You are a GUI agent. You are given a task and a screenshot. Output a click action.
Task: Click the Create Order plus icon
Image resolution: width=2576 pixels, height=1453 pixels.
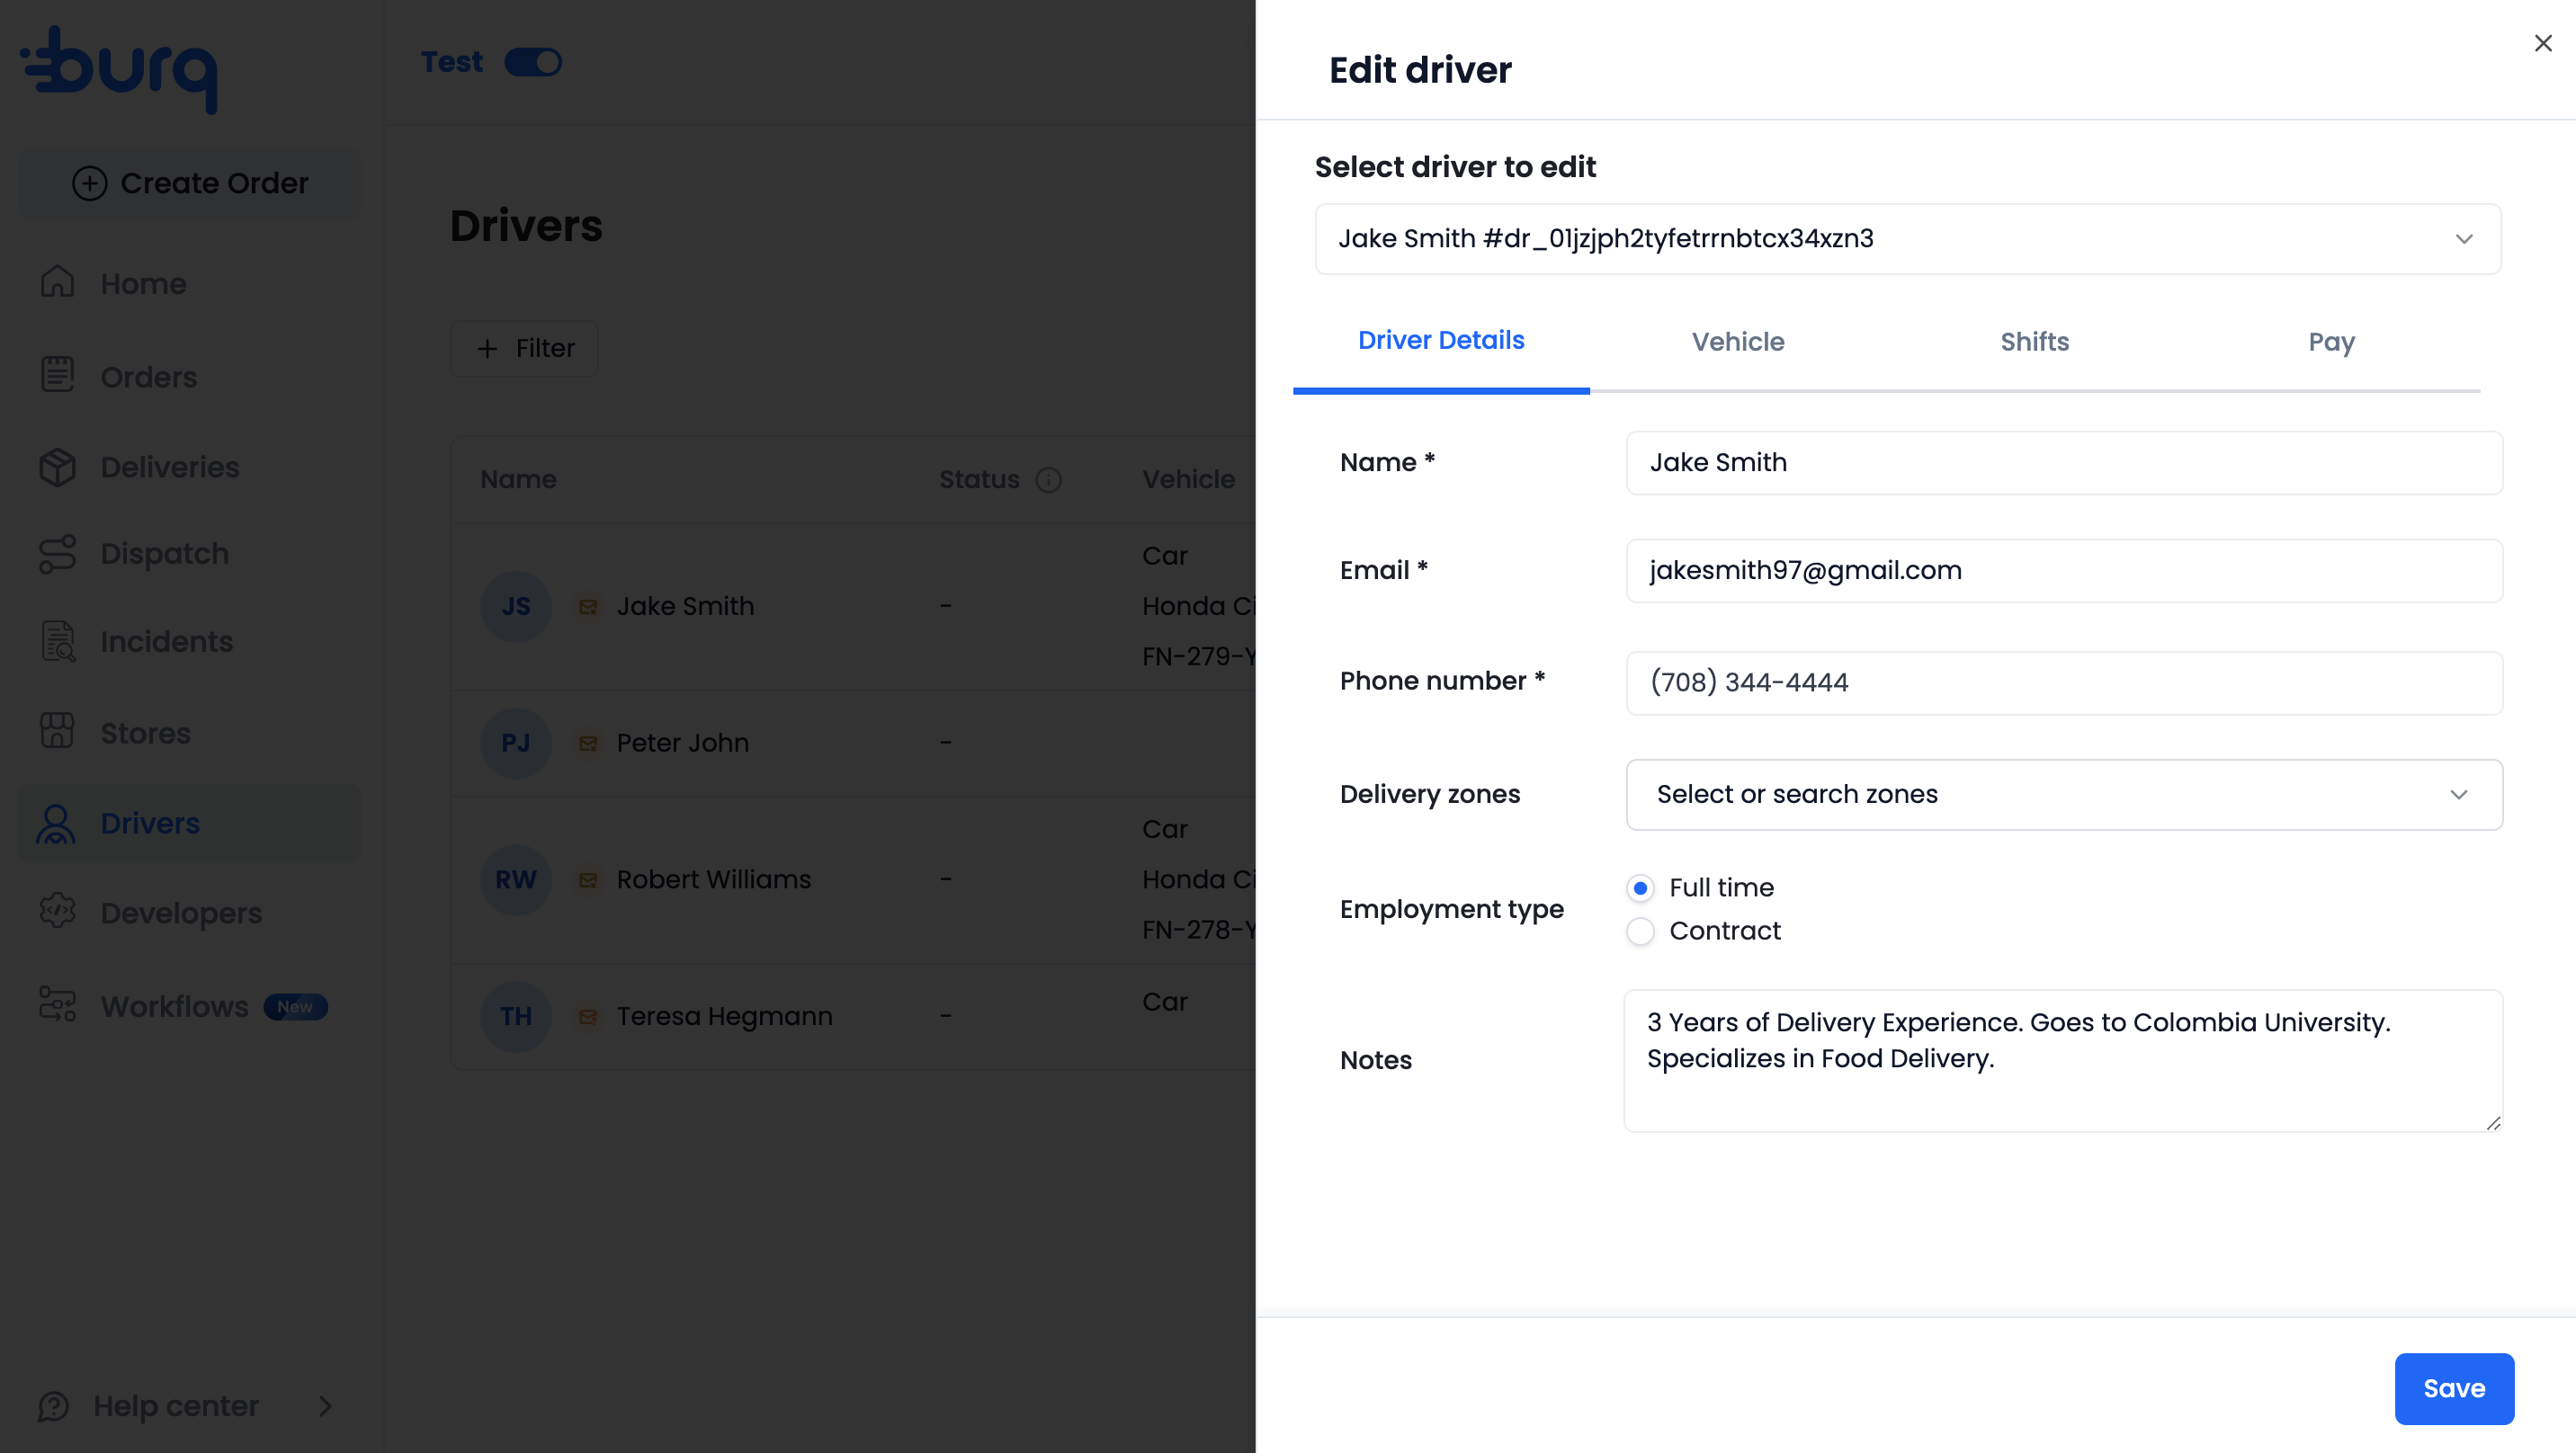pos(89,183)
